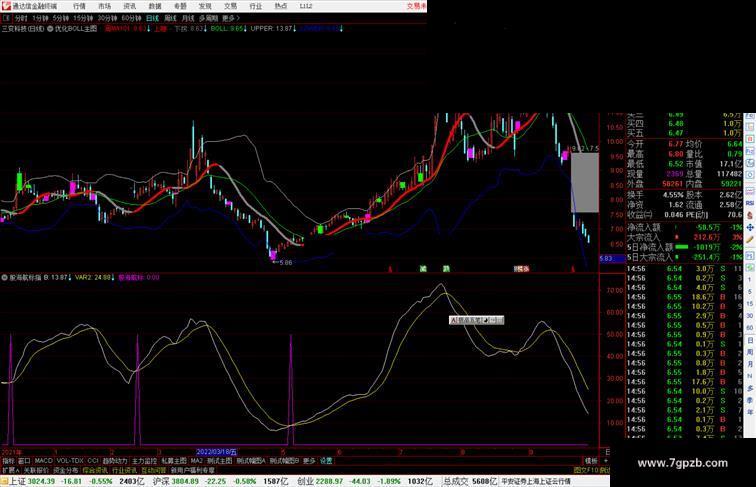This screenshot has height=487, width=756.
Task: Click the clock icon in right sidebar
Action: pos(750,175)
